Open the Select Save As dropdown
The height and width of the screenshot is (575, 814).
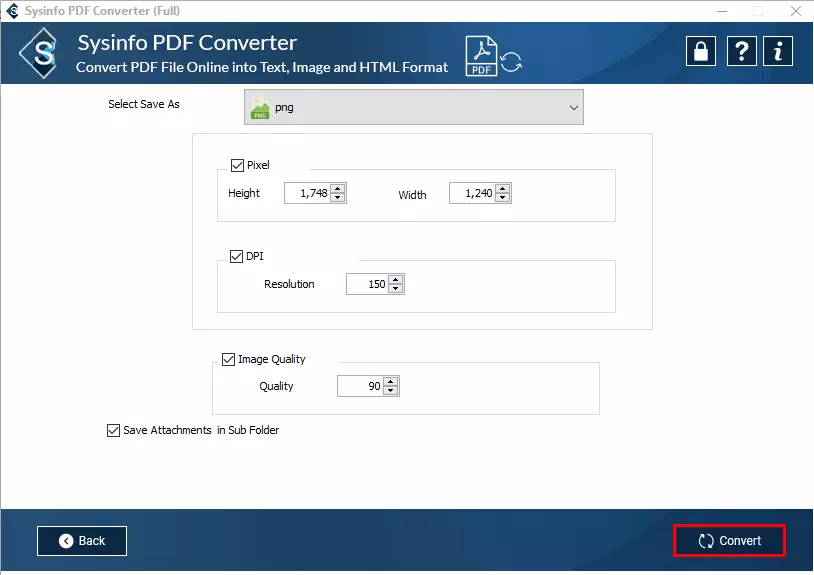coord(414,107)
